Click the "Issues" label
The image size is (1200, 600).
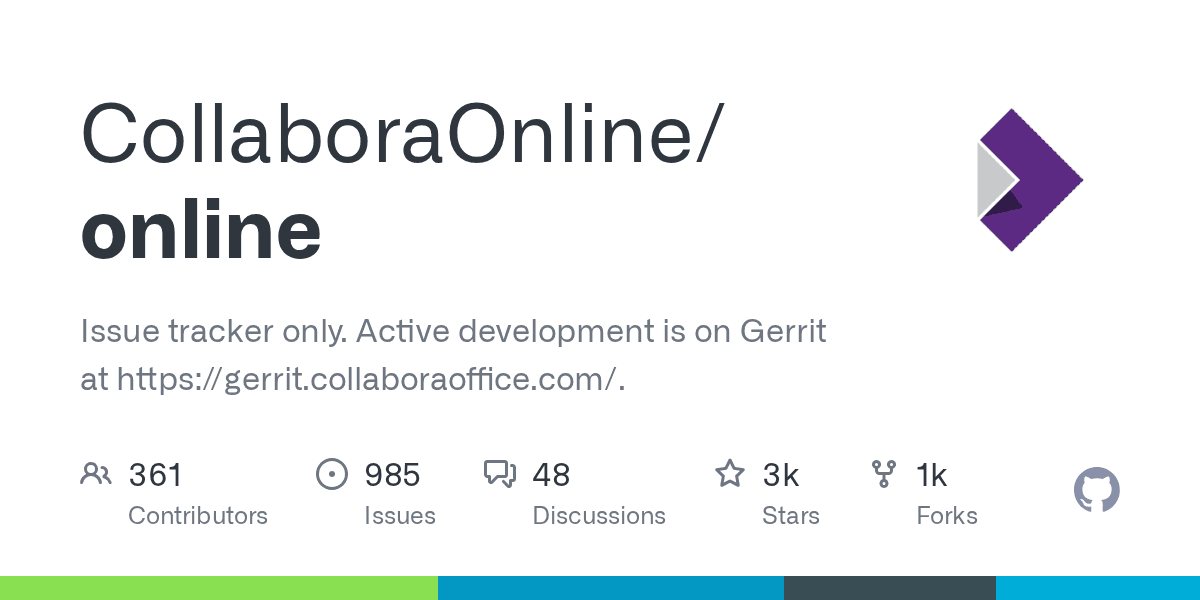400,516
